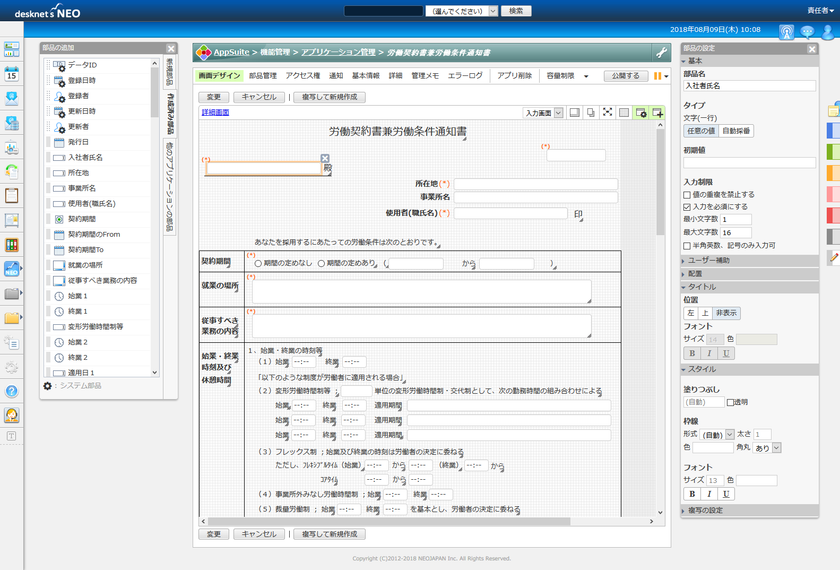Open the 入力画面 dropdown
This screenshot has height=570, width=840.
pos(543,113)
